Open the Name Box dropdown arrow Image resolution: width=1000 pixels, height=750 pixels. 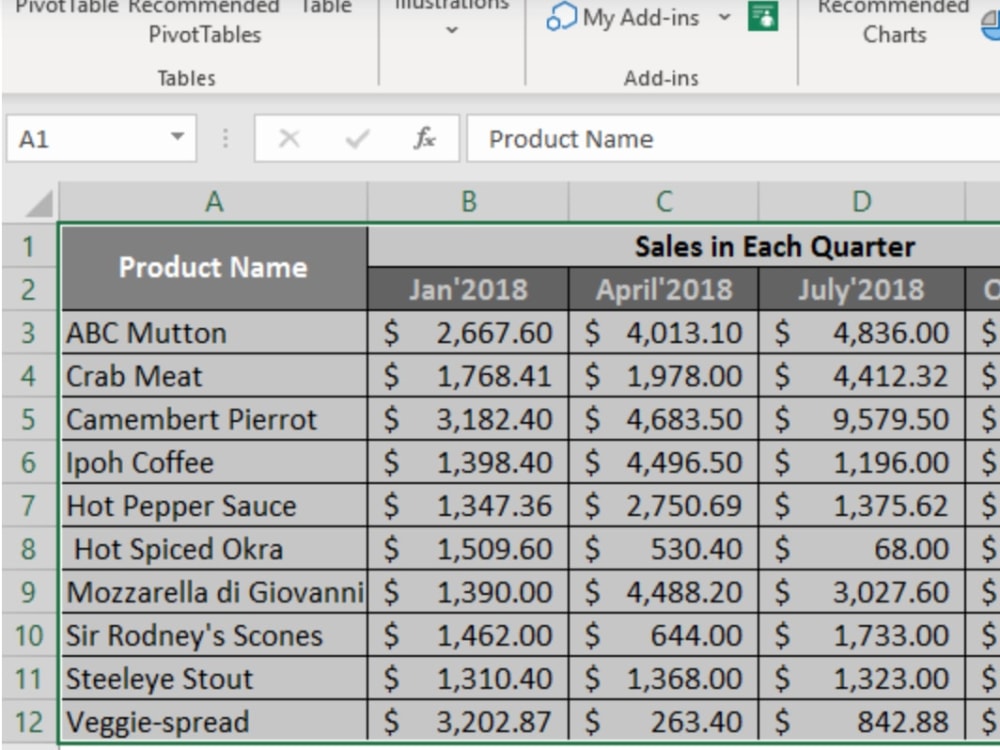177,136
